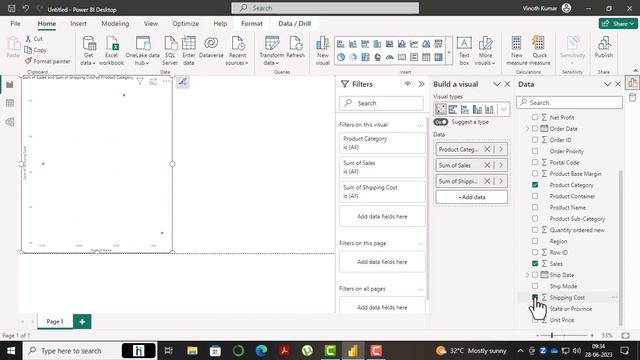The image size is (640, 360).
Task: Switch to Report view in sidebar
Action: 10,85
